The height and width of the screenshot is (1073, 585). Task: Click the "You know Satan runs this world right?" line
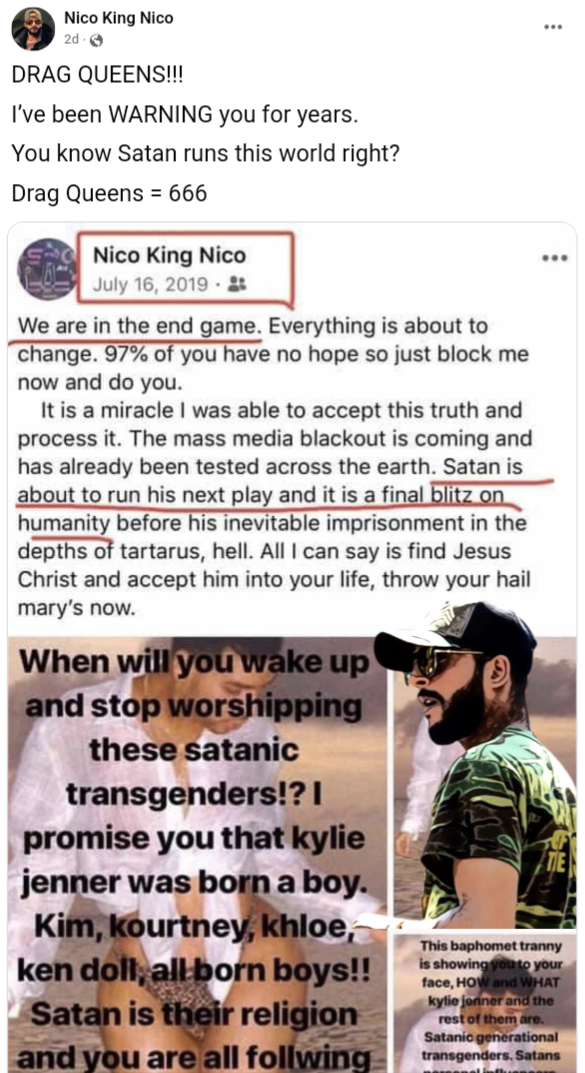click(205, 154)
